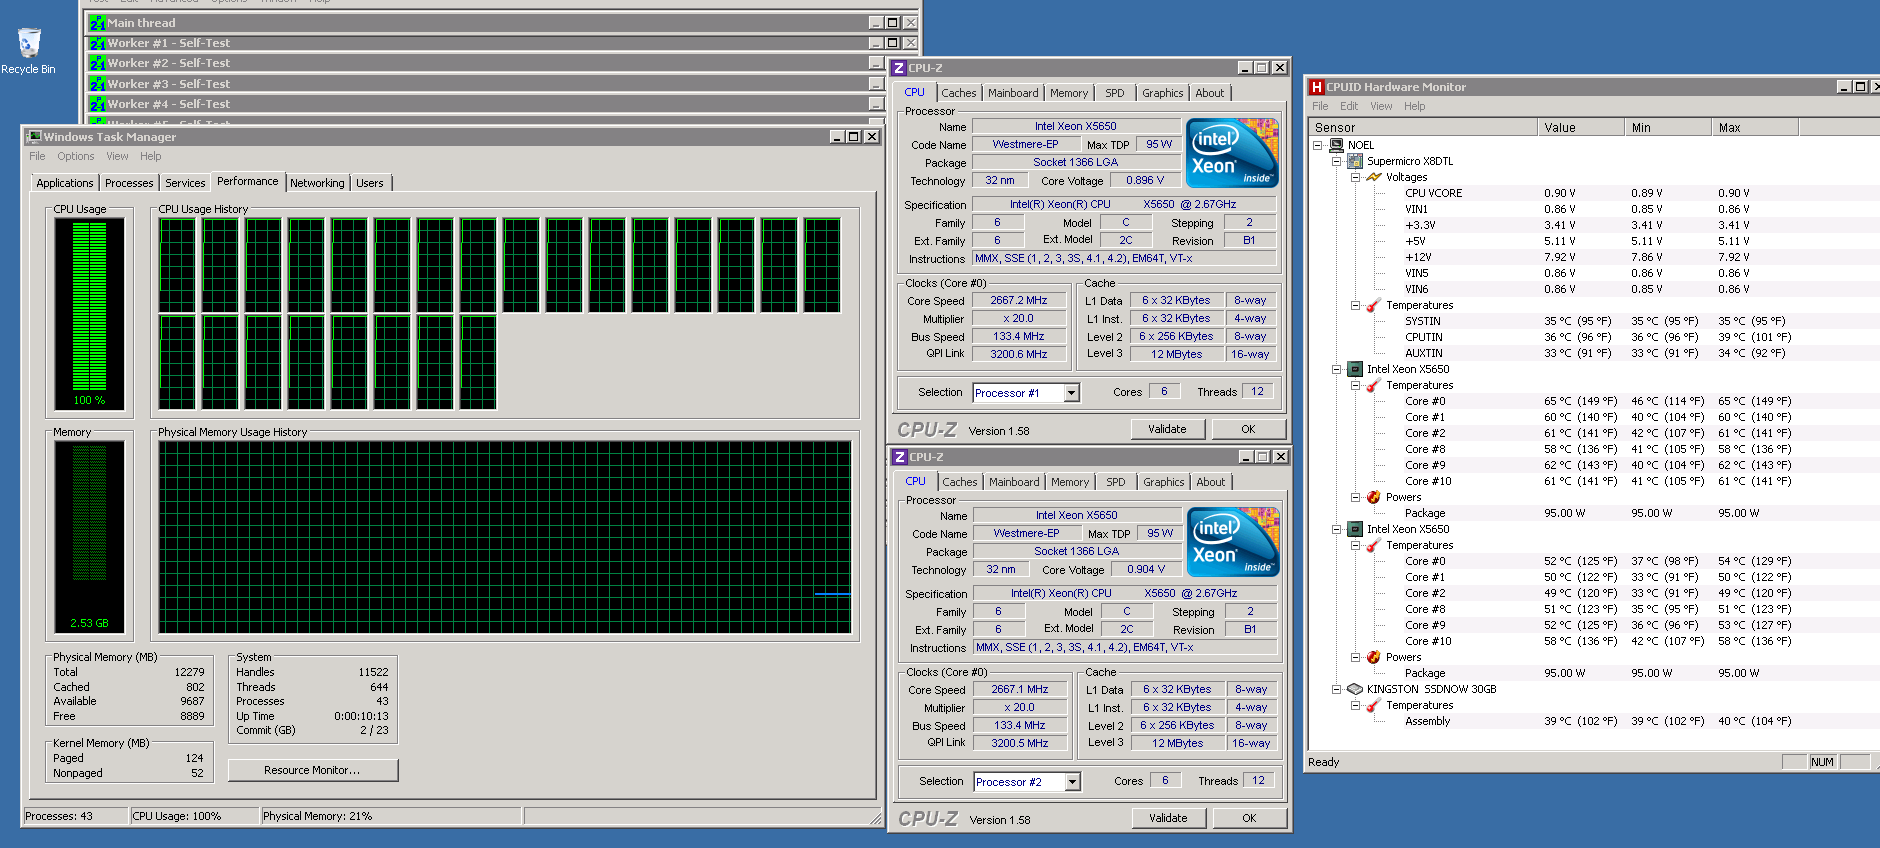Viewport: 1880px width, 848px height.
Task: Click Intel Xeon logo in Processor #1 CPU-Z
Action: [1232, 153]
